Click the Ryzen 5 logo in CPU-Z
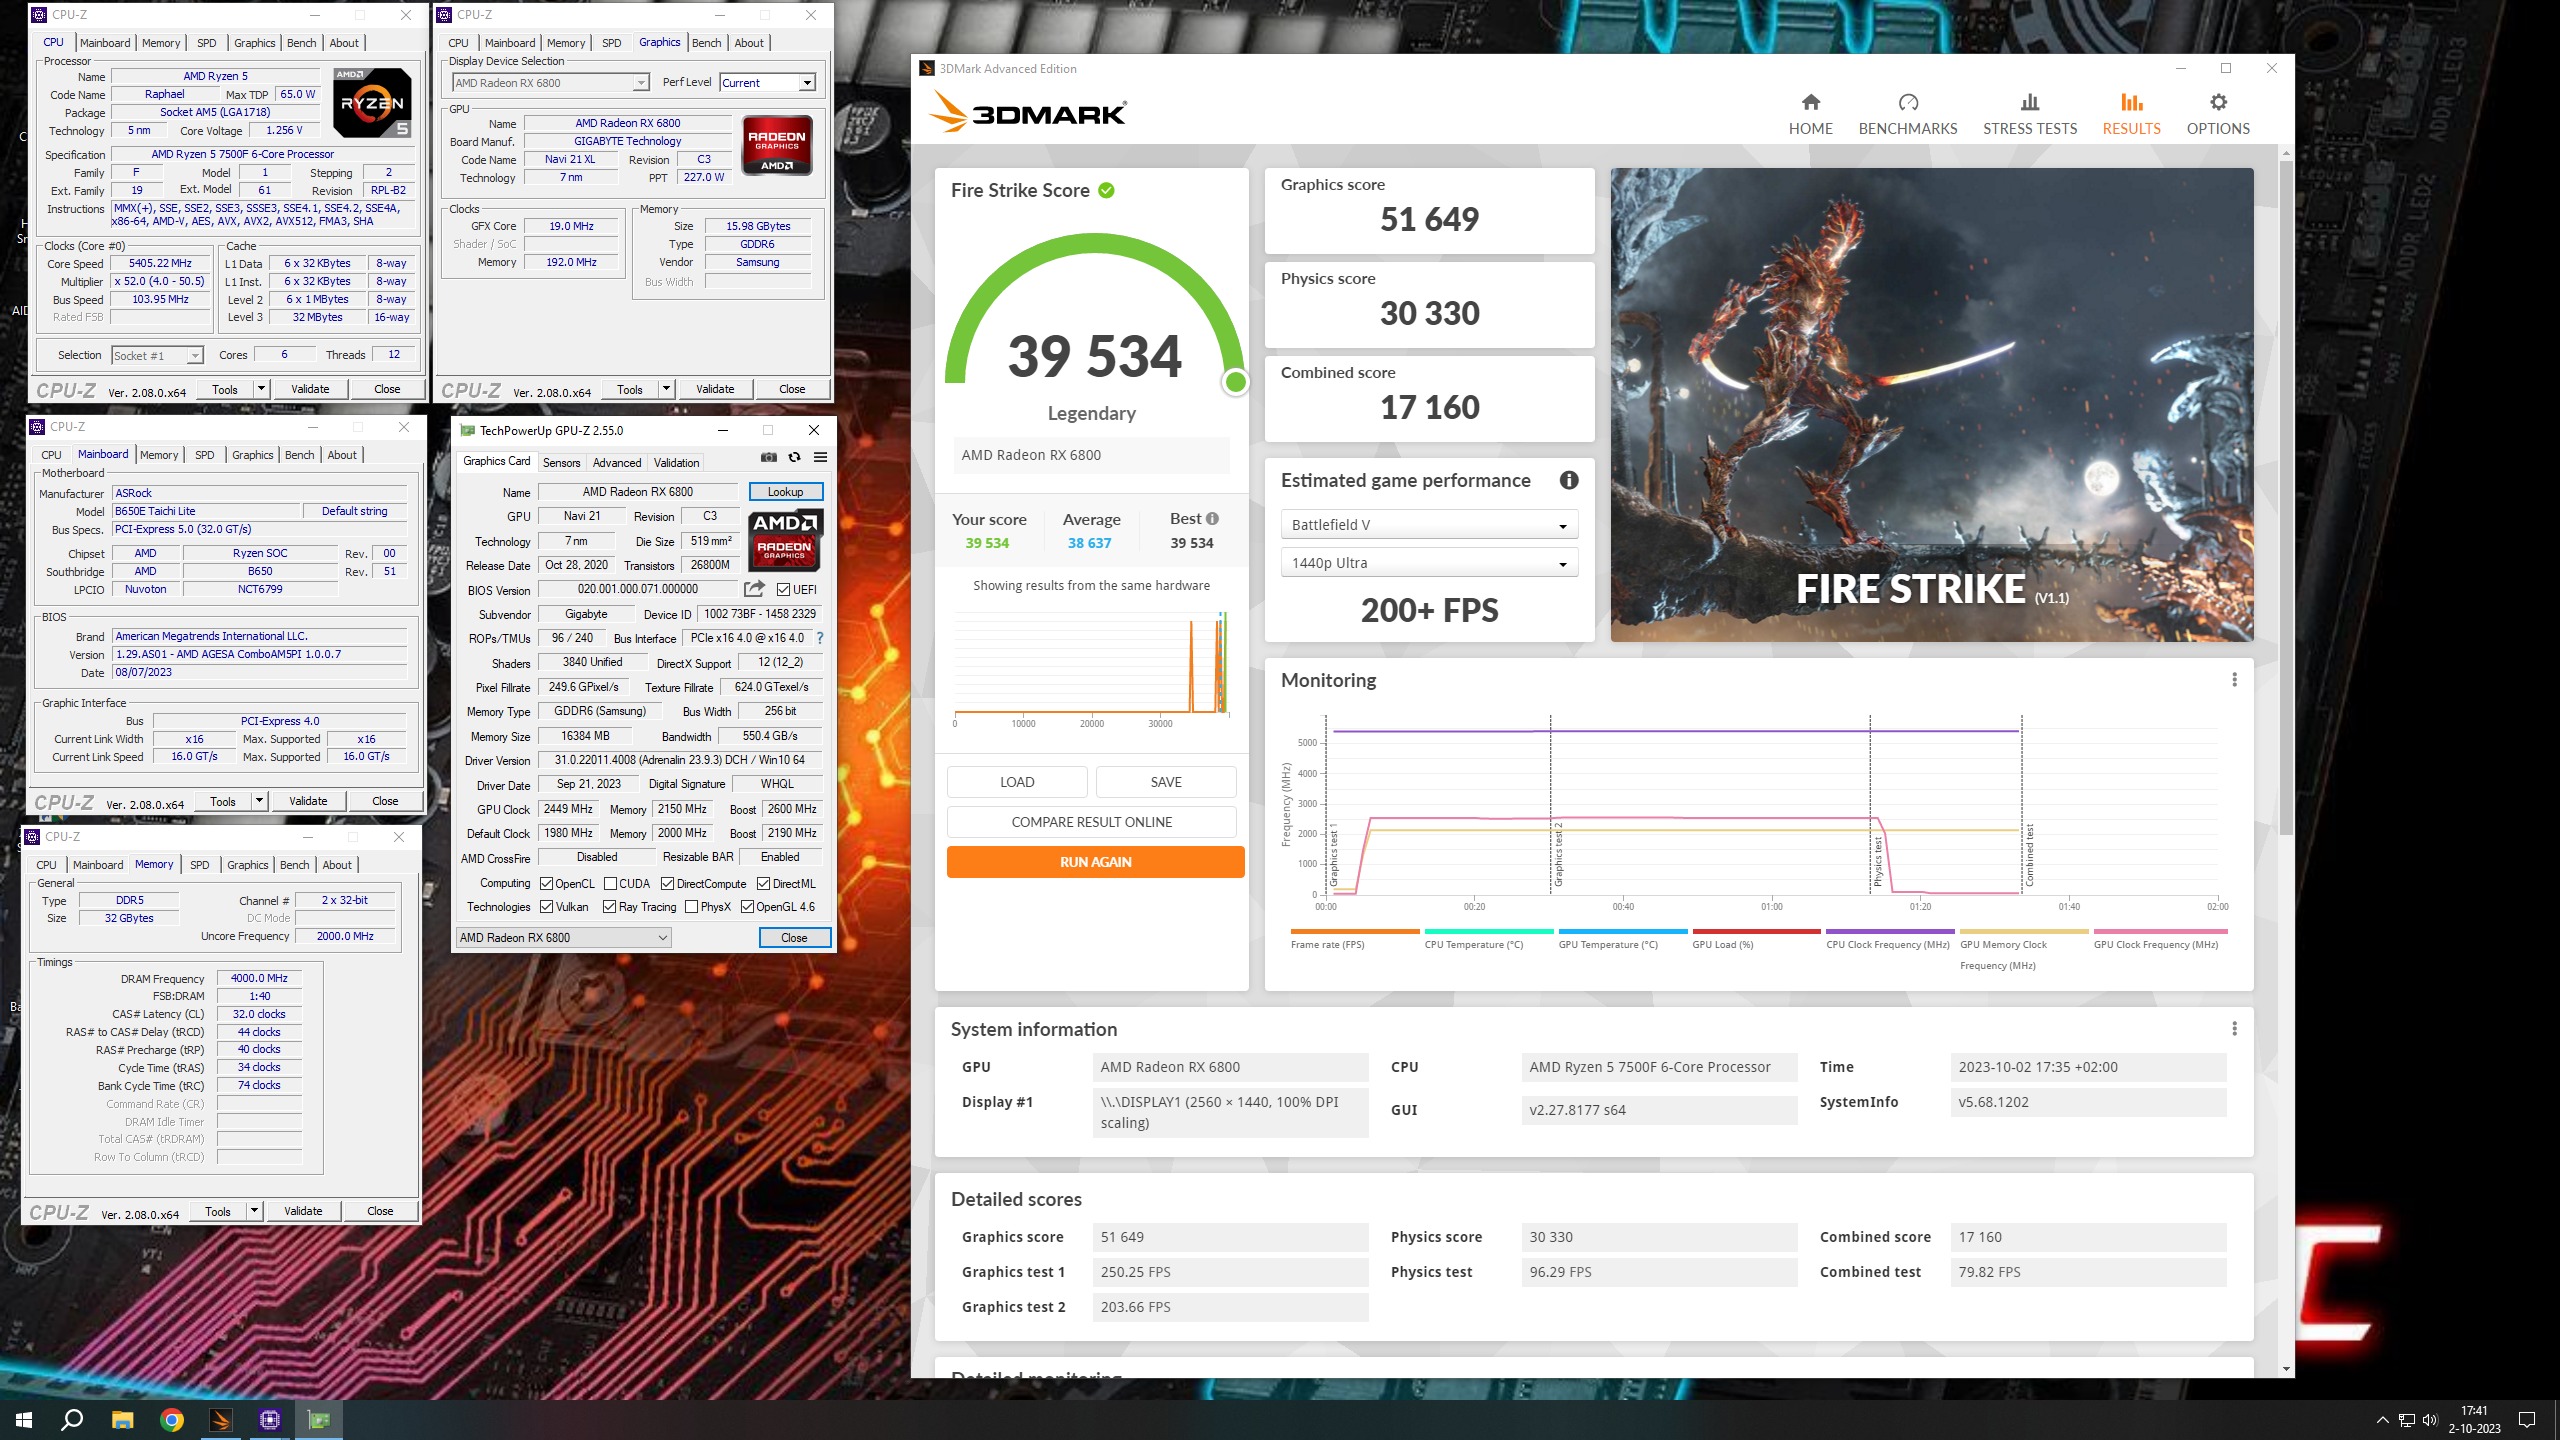This screenshot has width=2560, height=1440. (x=371, y=103)
